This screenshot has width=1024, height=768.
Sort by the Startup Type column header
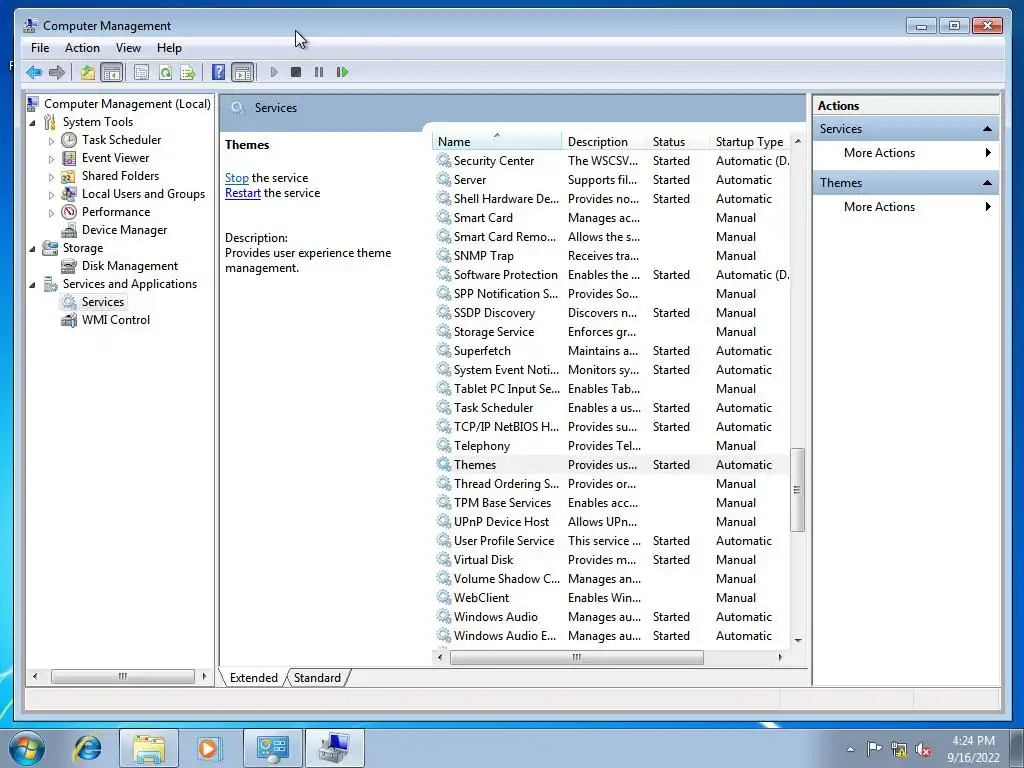[750, 141]
